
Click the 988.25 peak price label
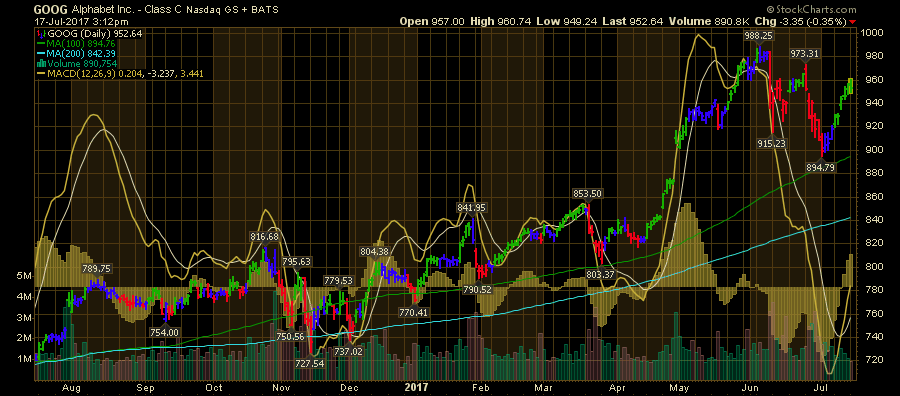pos(759,36)
